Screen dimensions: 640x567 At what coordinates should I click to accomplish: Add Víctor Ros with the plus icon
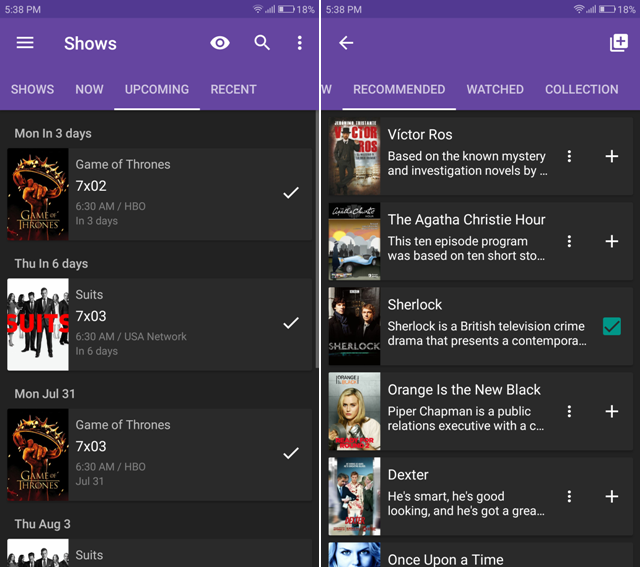click(x=612, y=156)
